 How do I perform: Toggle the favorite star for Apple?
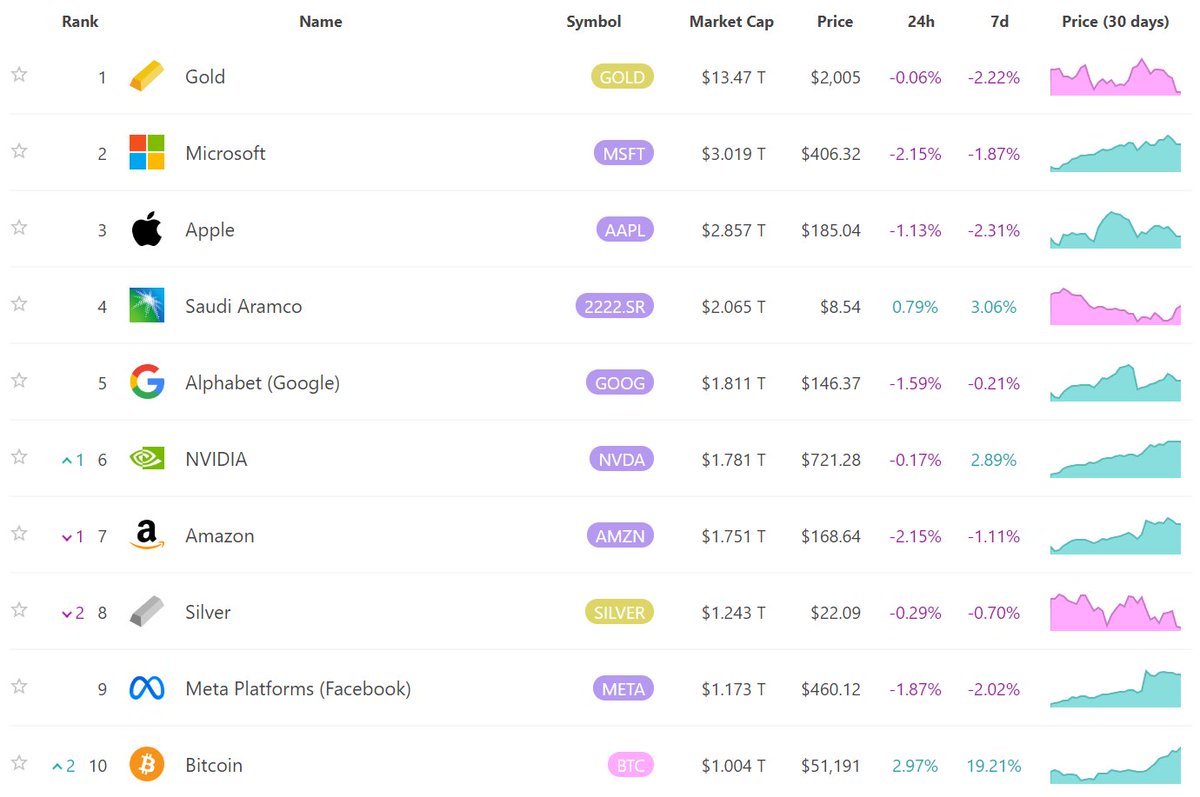point(19,228)
